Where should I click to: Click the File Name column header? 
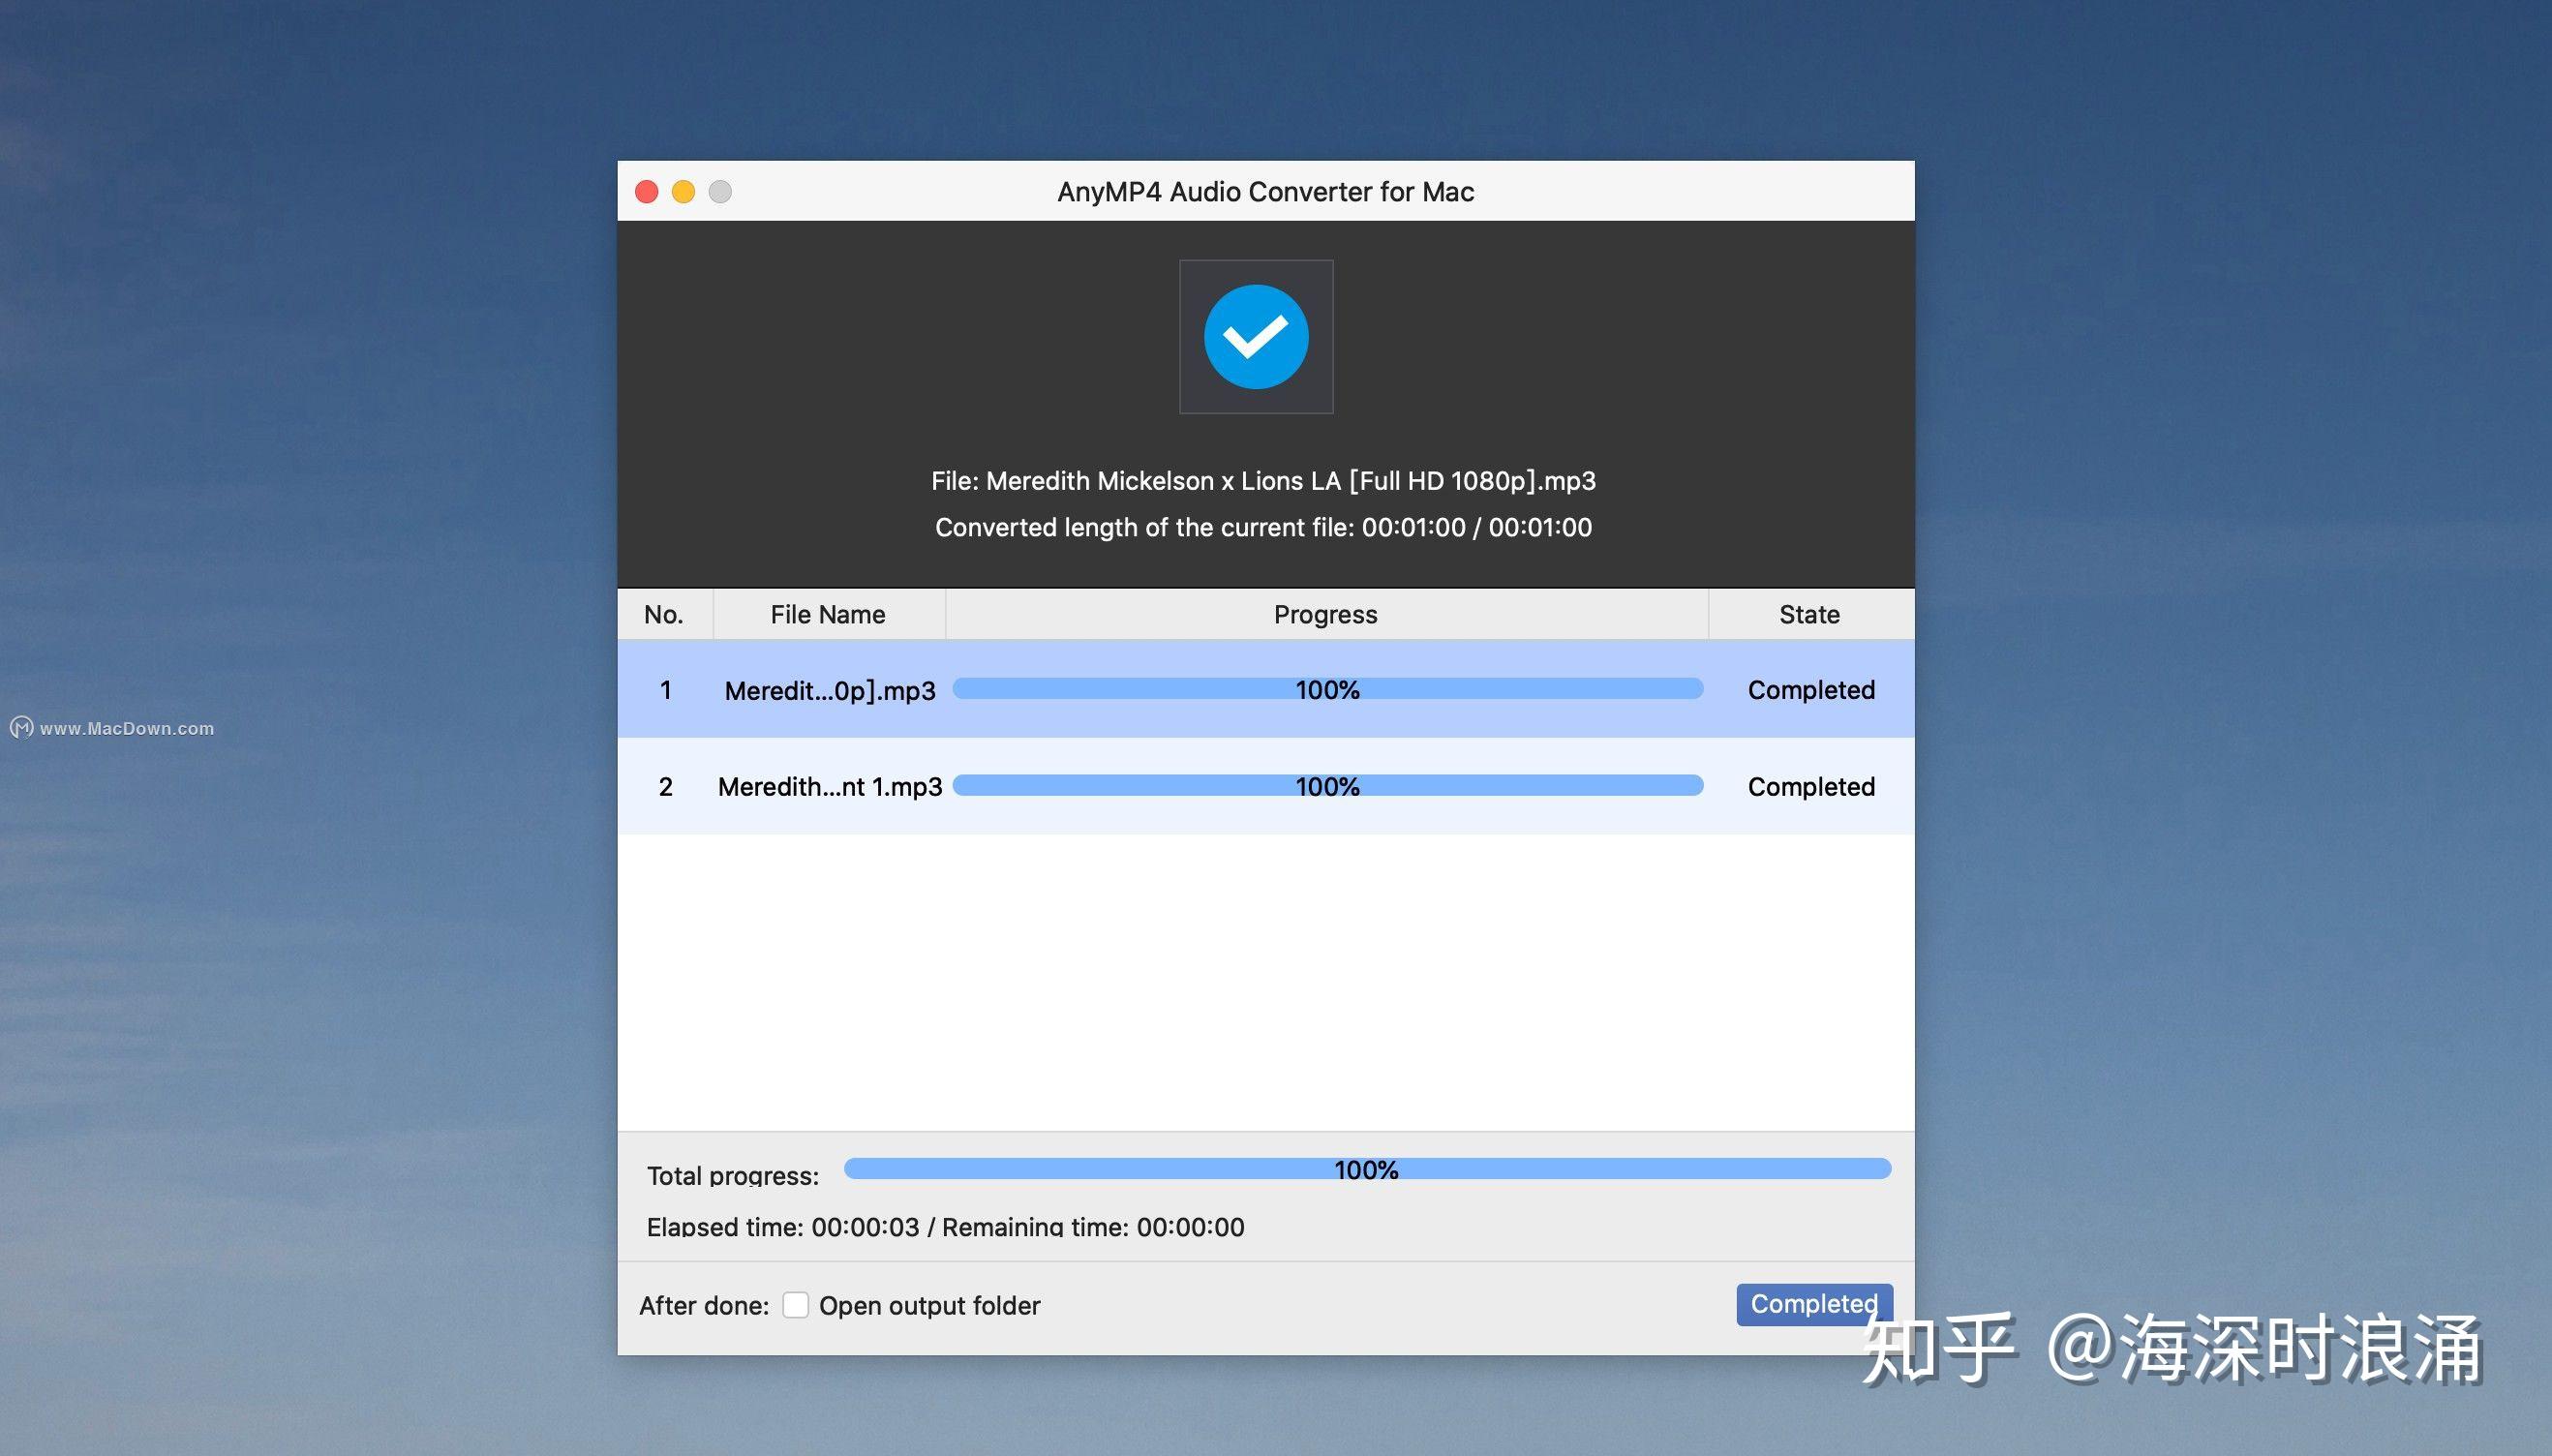pyautogui.click(x=828, y=614)
